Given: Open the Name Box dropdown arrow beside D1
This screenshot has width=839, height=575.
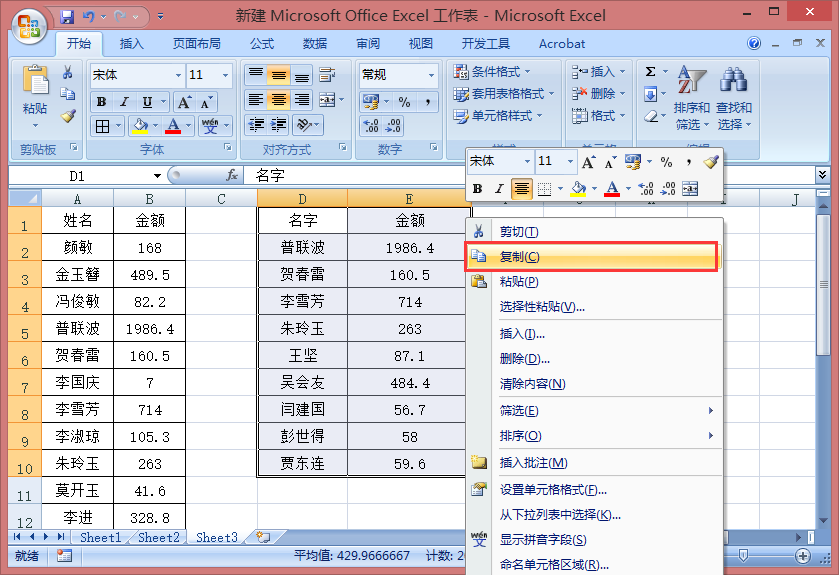Looking at the screenshot, I should click(157, 175).
